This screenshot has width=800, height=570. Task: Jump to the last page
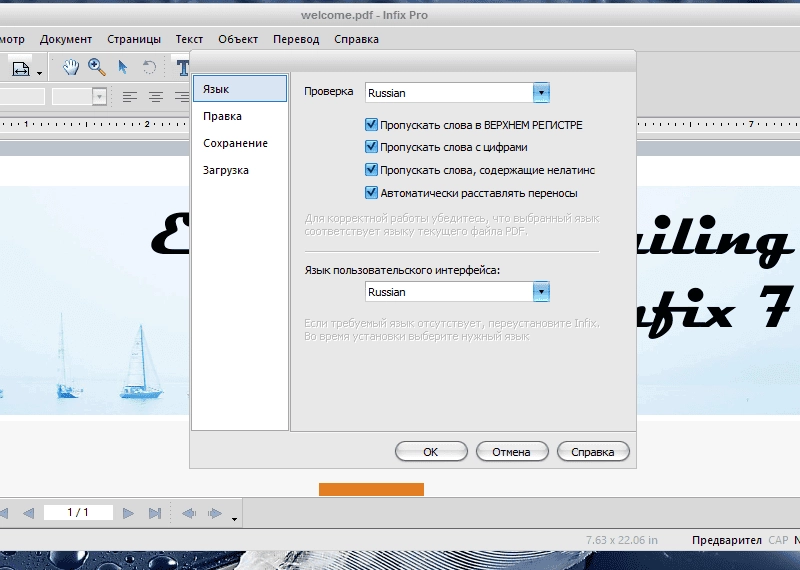click(x=155, y=513)
